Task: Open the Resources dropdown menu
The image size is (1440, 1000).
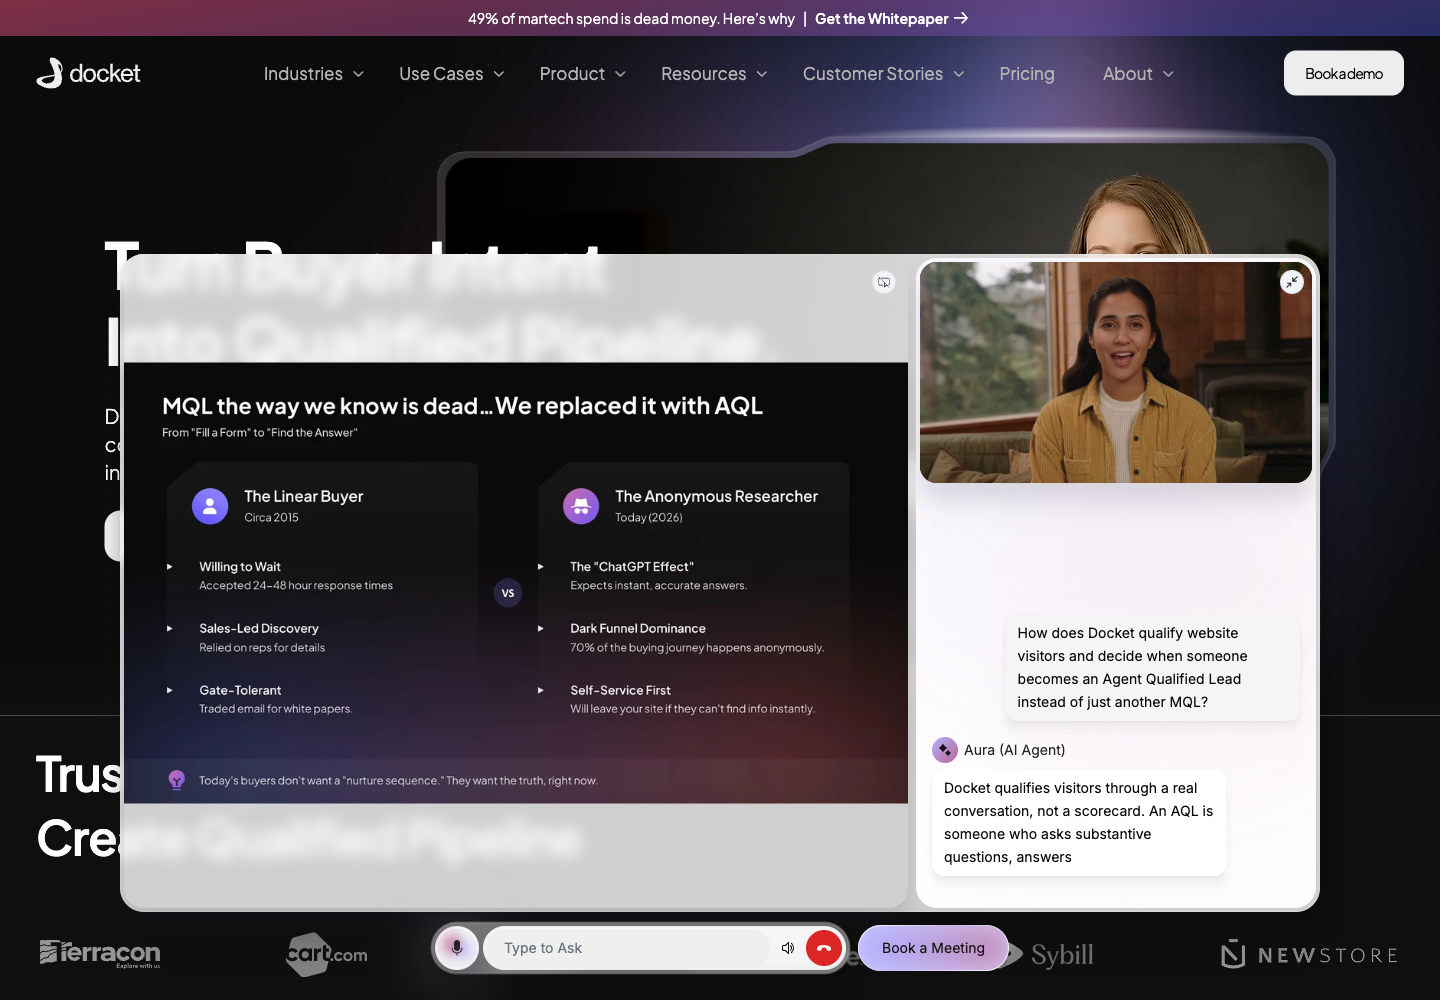Action: [714, 74]
